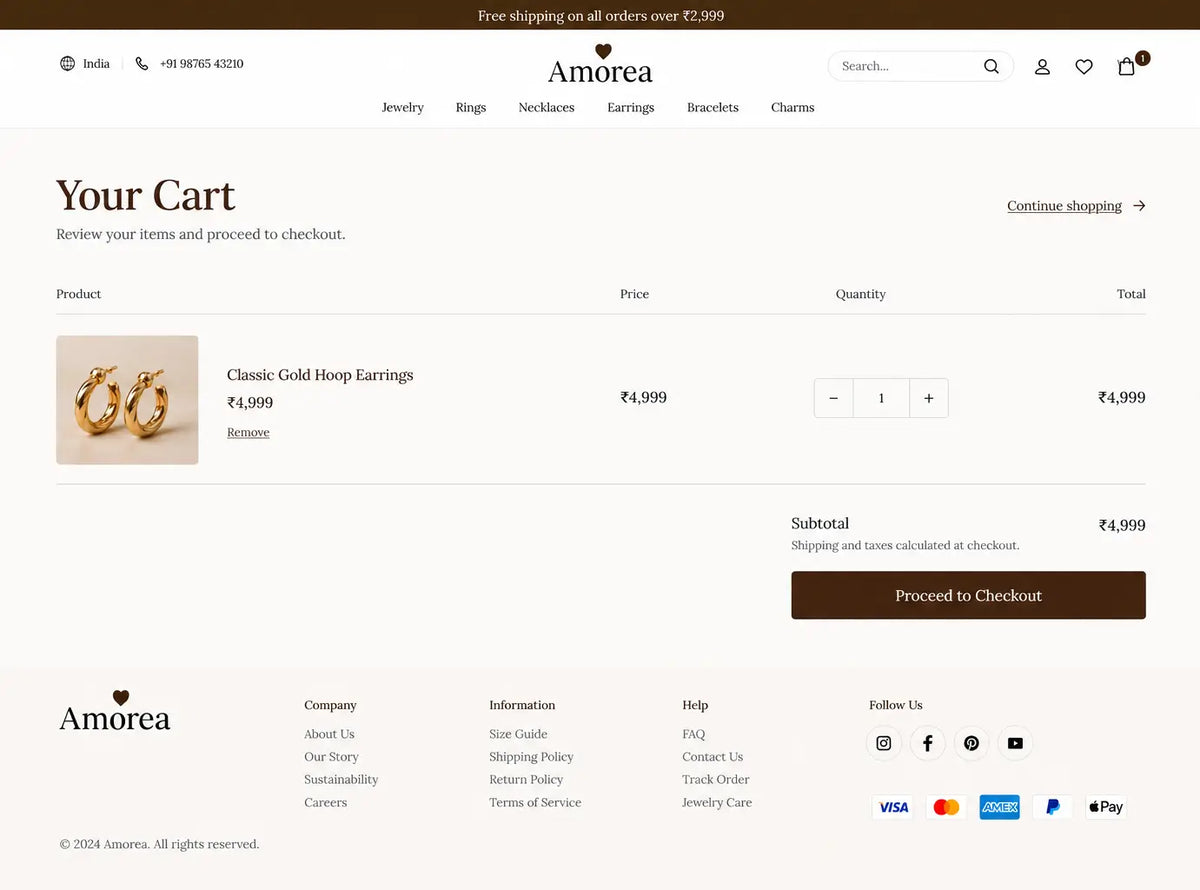Click the arrow next to Continue shopping

[x=1139, y=206]
